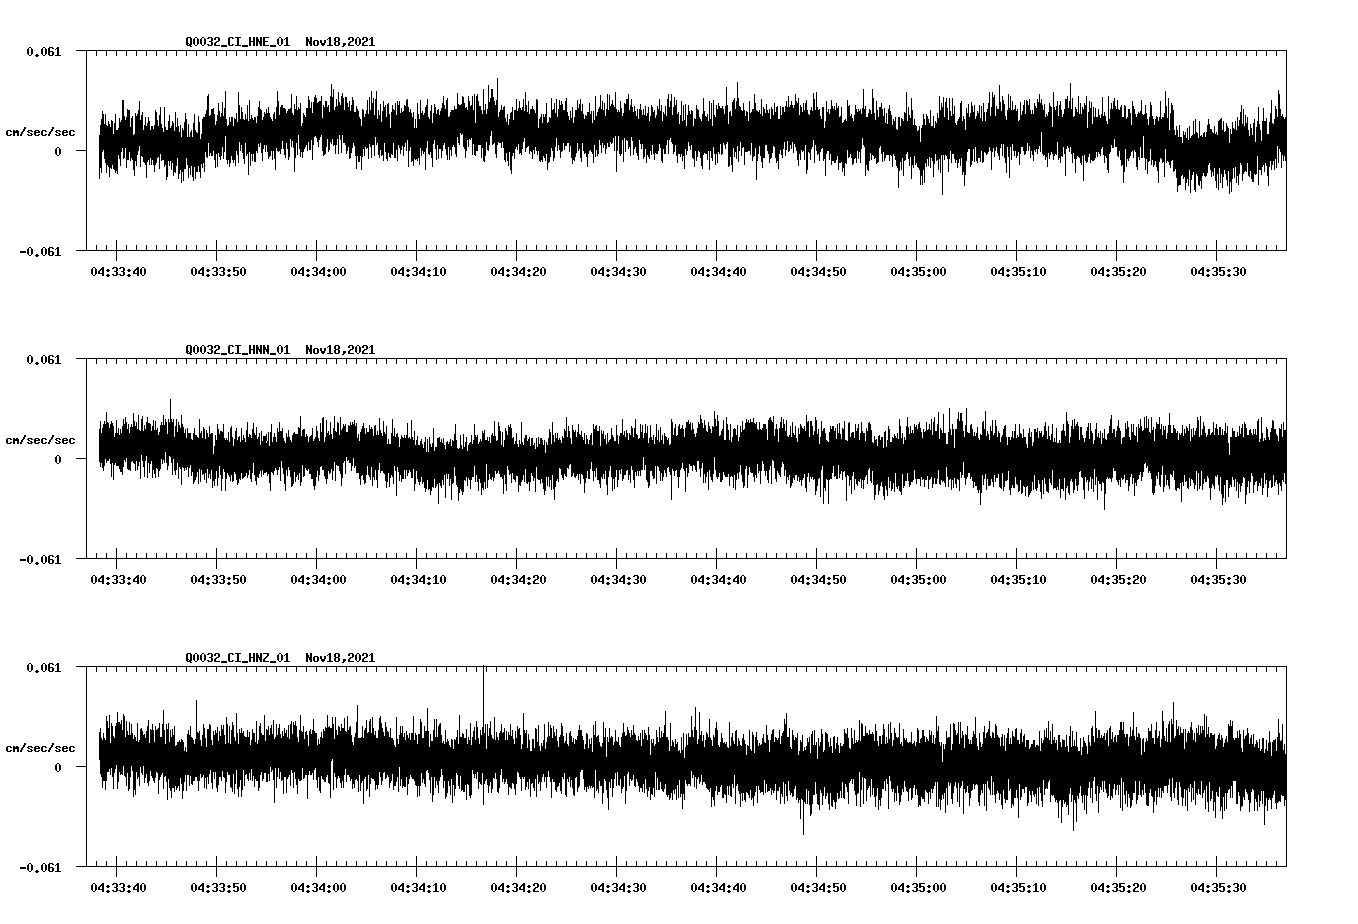Click the Q0032_CI_HNE_01 plot title
The image size is (1358, 924).
pyautogui.click(x=237, y=42)
